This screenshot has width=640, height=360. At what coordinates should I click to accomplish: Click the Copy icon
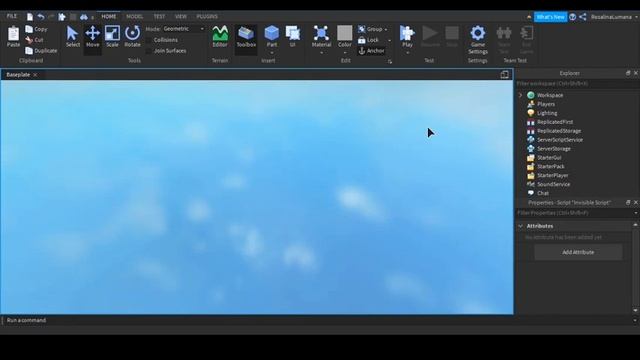point(29,29)
